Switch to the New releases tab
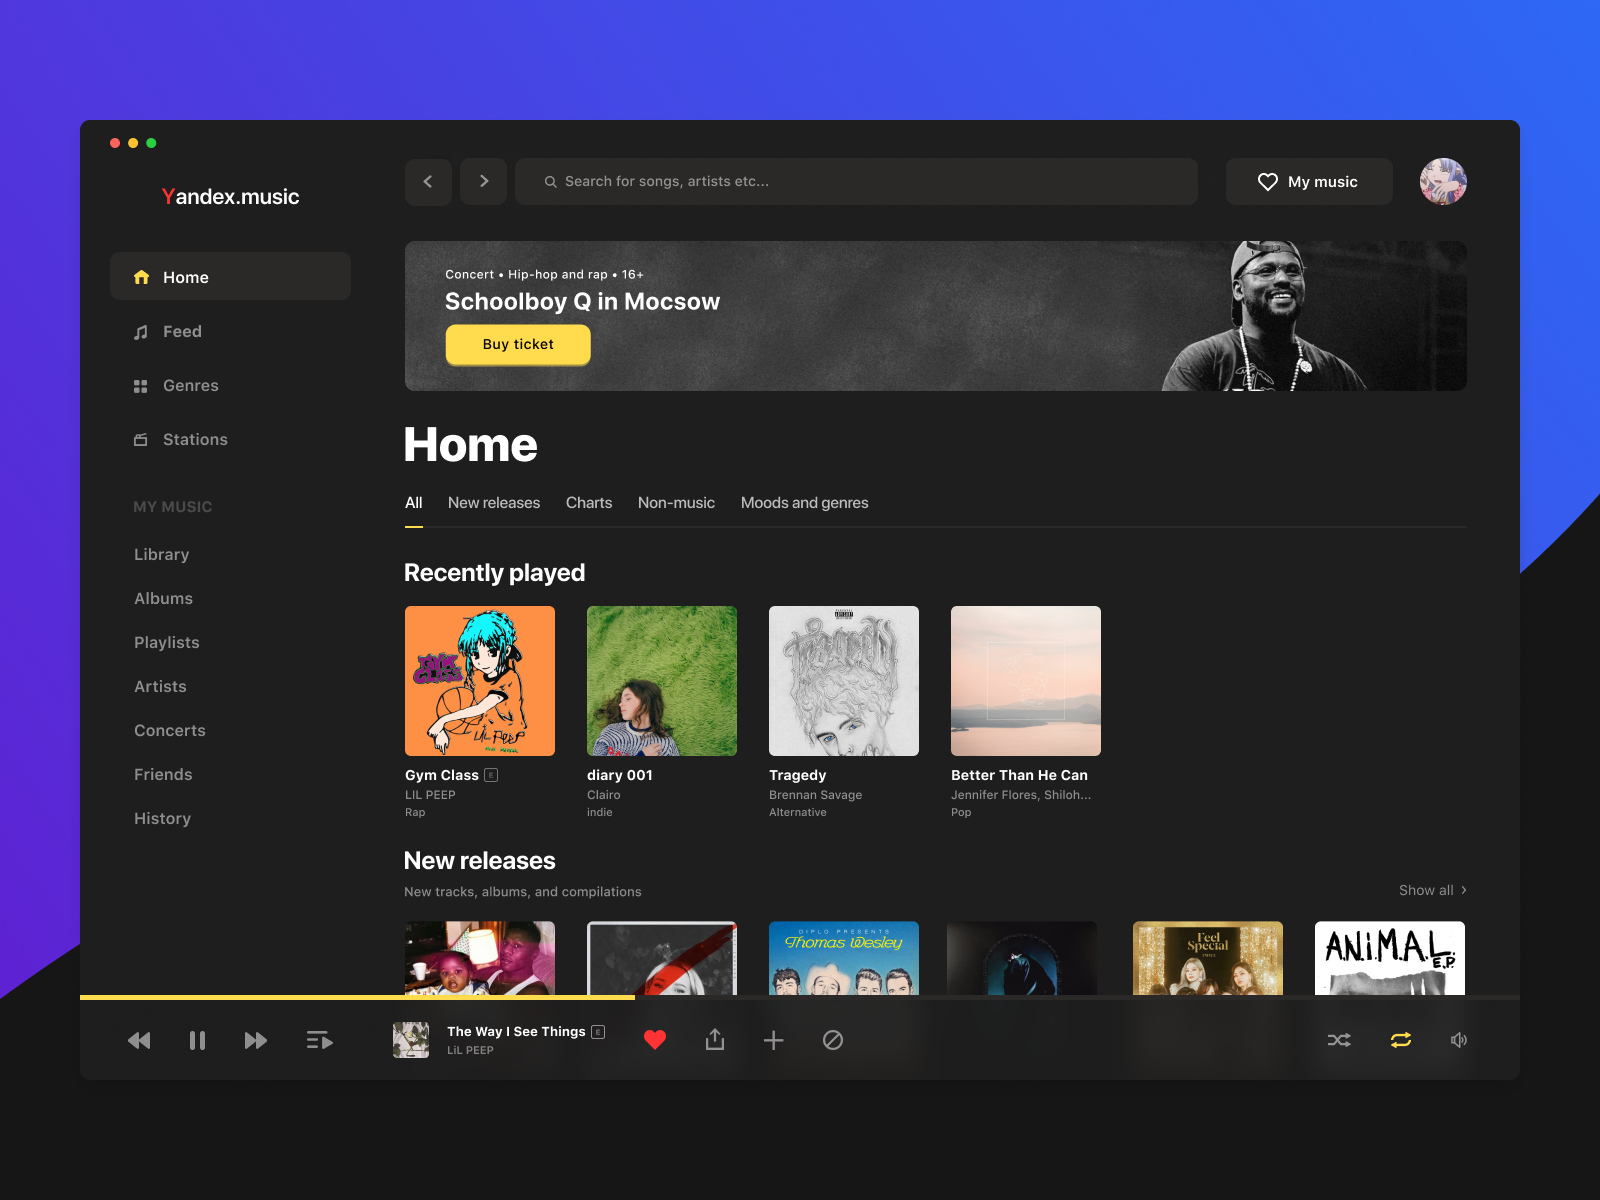The width and height of the screenshot is (1600, 1200). 494,503
